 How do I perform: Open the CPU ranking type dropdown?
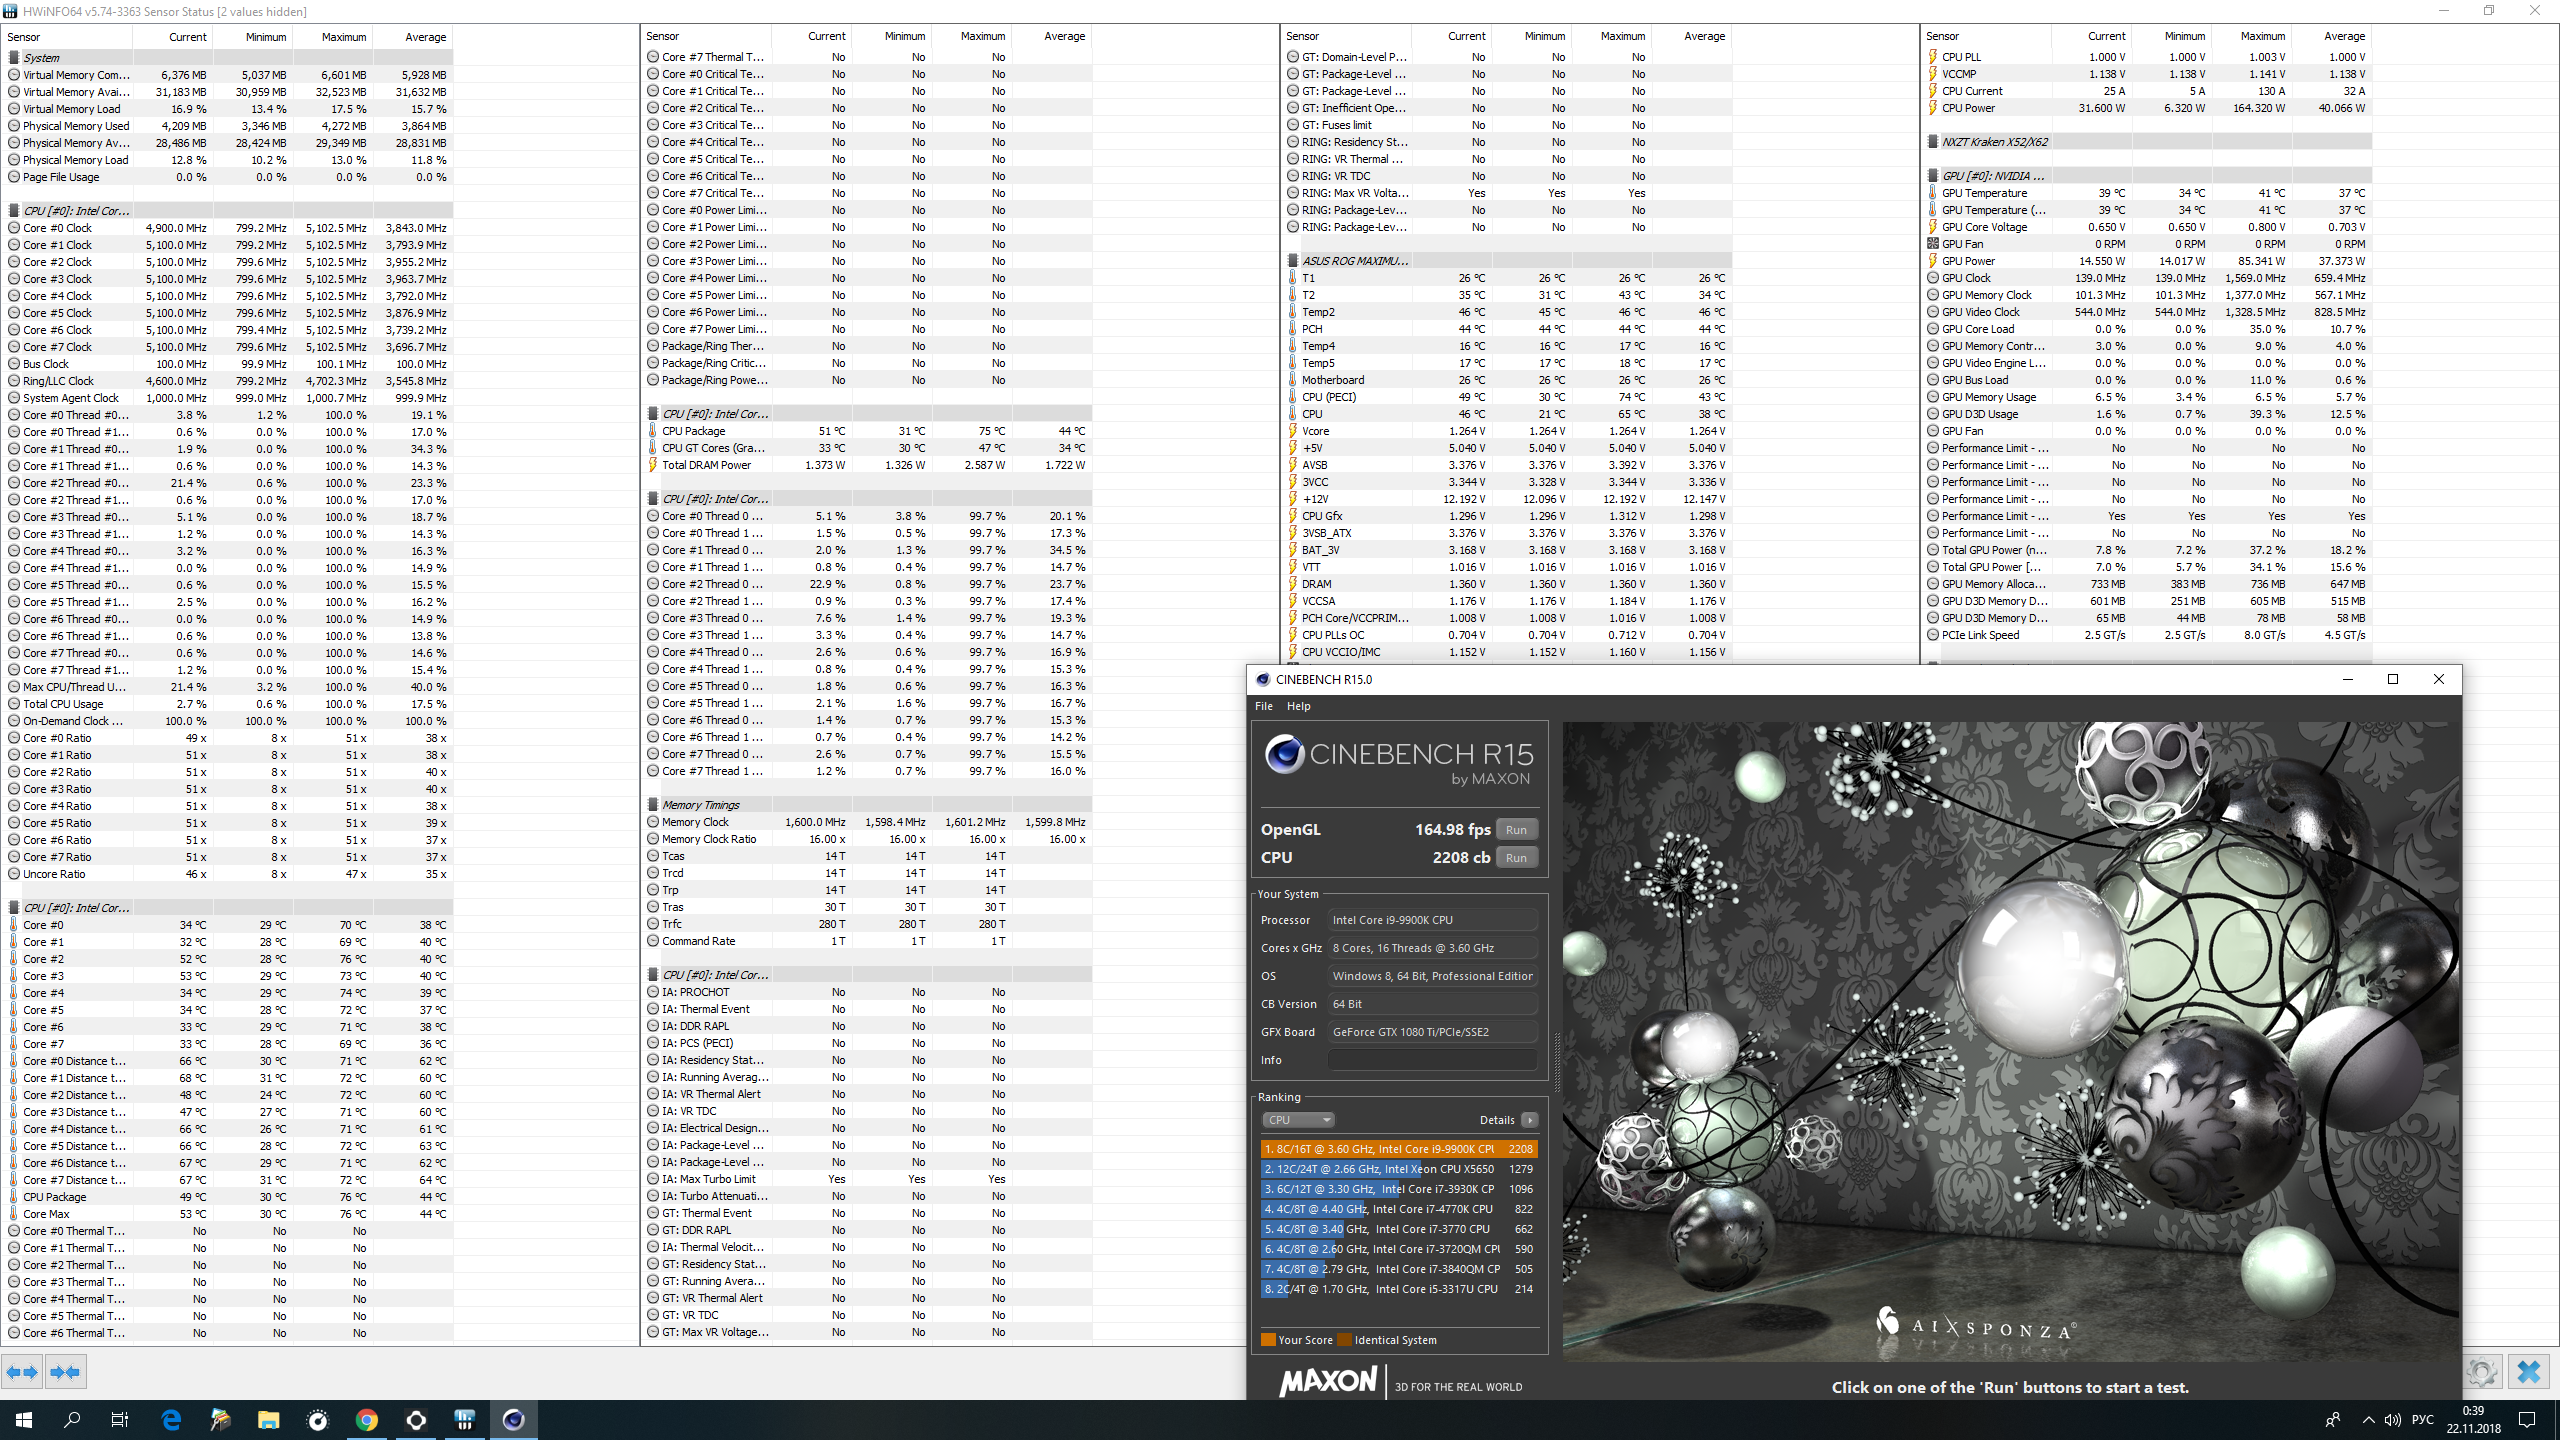[1298, 1120]
